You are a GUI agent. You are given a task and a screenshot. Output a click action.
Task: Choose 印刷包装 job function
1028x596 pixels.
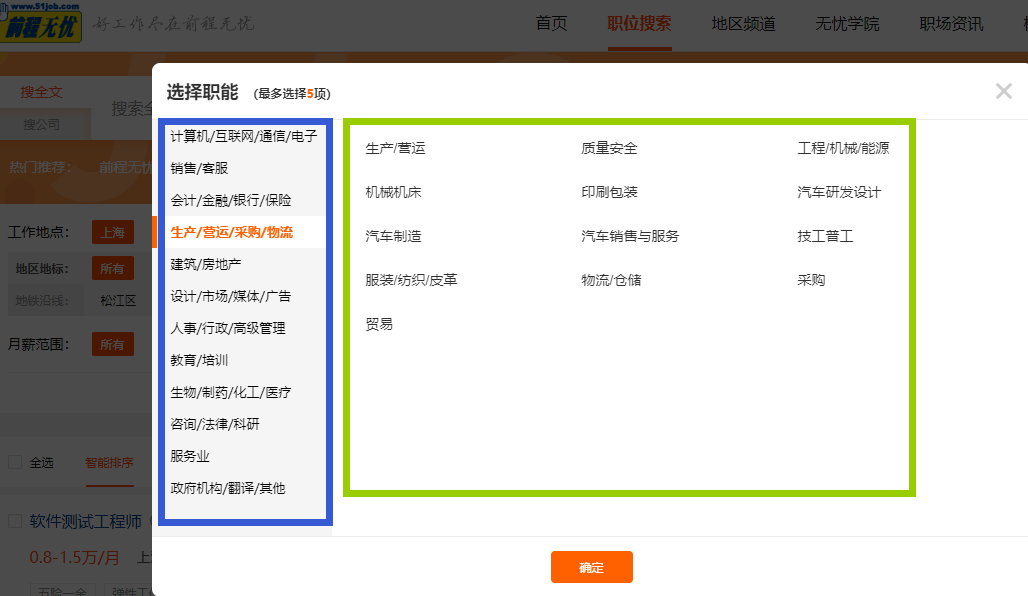(x=609, y=192)
